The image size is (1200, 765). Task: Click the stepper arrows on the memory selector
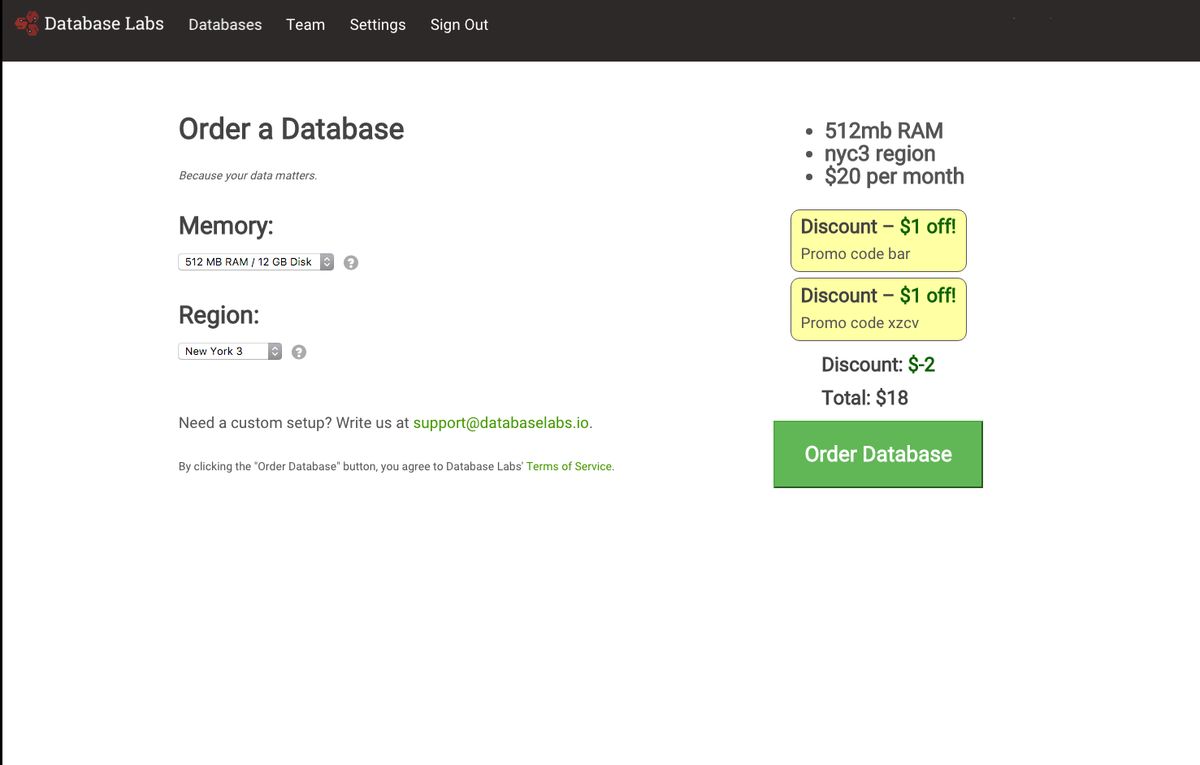327,261
